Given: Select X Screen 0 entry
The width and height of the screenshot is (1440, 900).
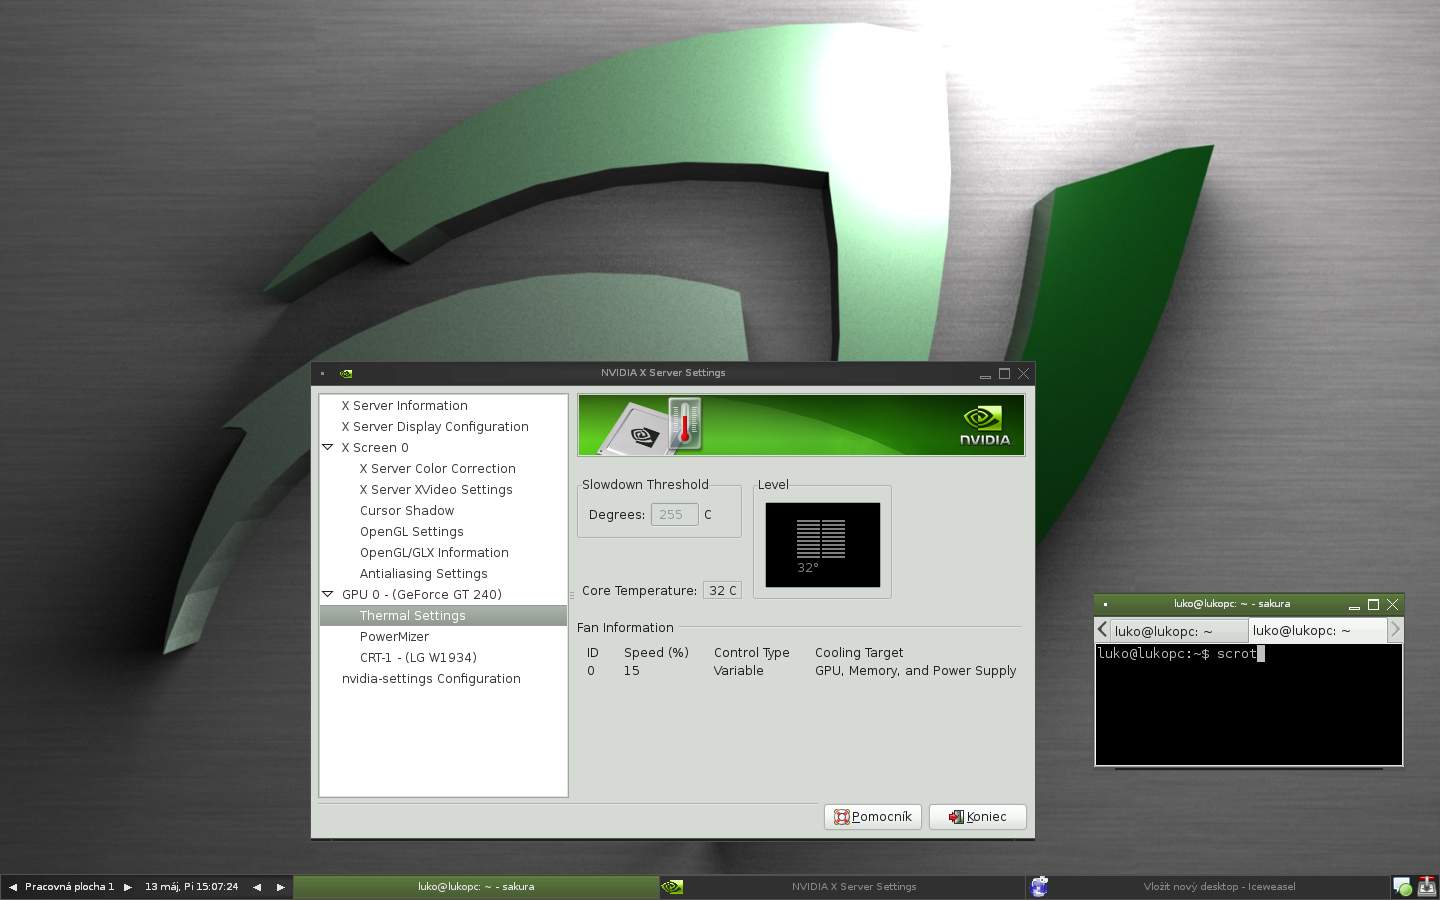Looking at the screenshot, I should (x=375, y=447).
